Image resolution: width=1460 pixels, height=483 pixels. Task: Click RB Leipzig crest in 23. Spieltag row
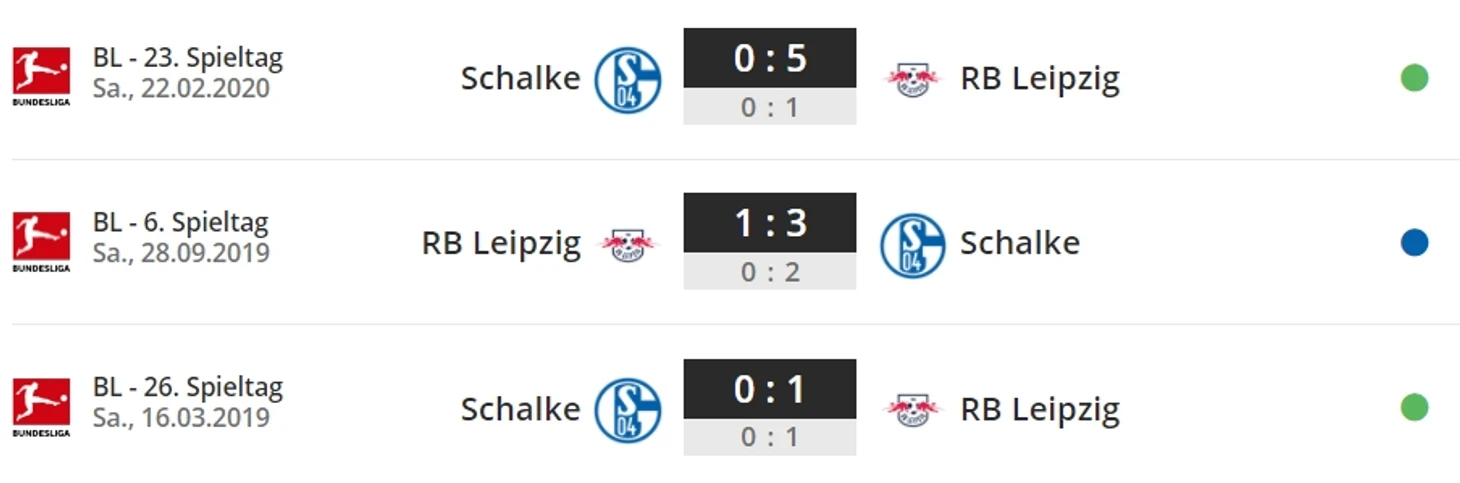point(912,79)
